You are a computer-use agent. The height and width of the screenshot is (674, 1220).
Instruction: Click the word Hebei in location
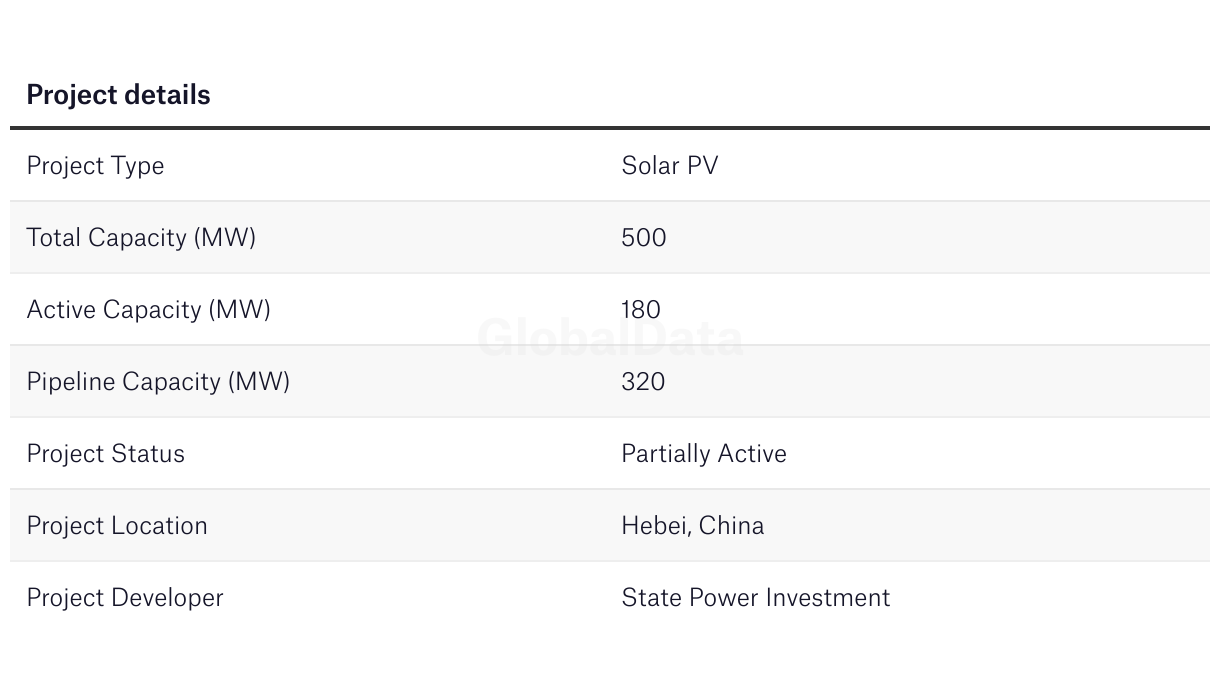654,526
